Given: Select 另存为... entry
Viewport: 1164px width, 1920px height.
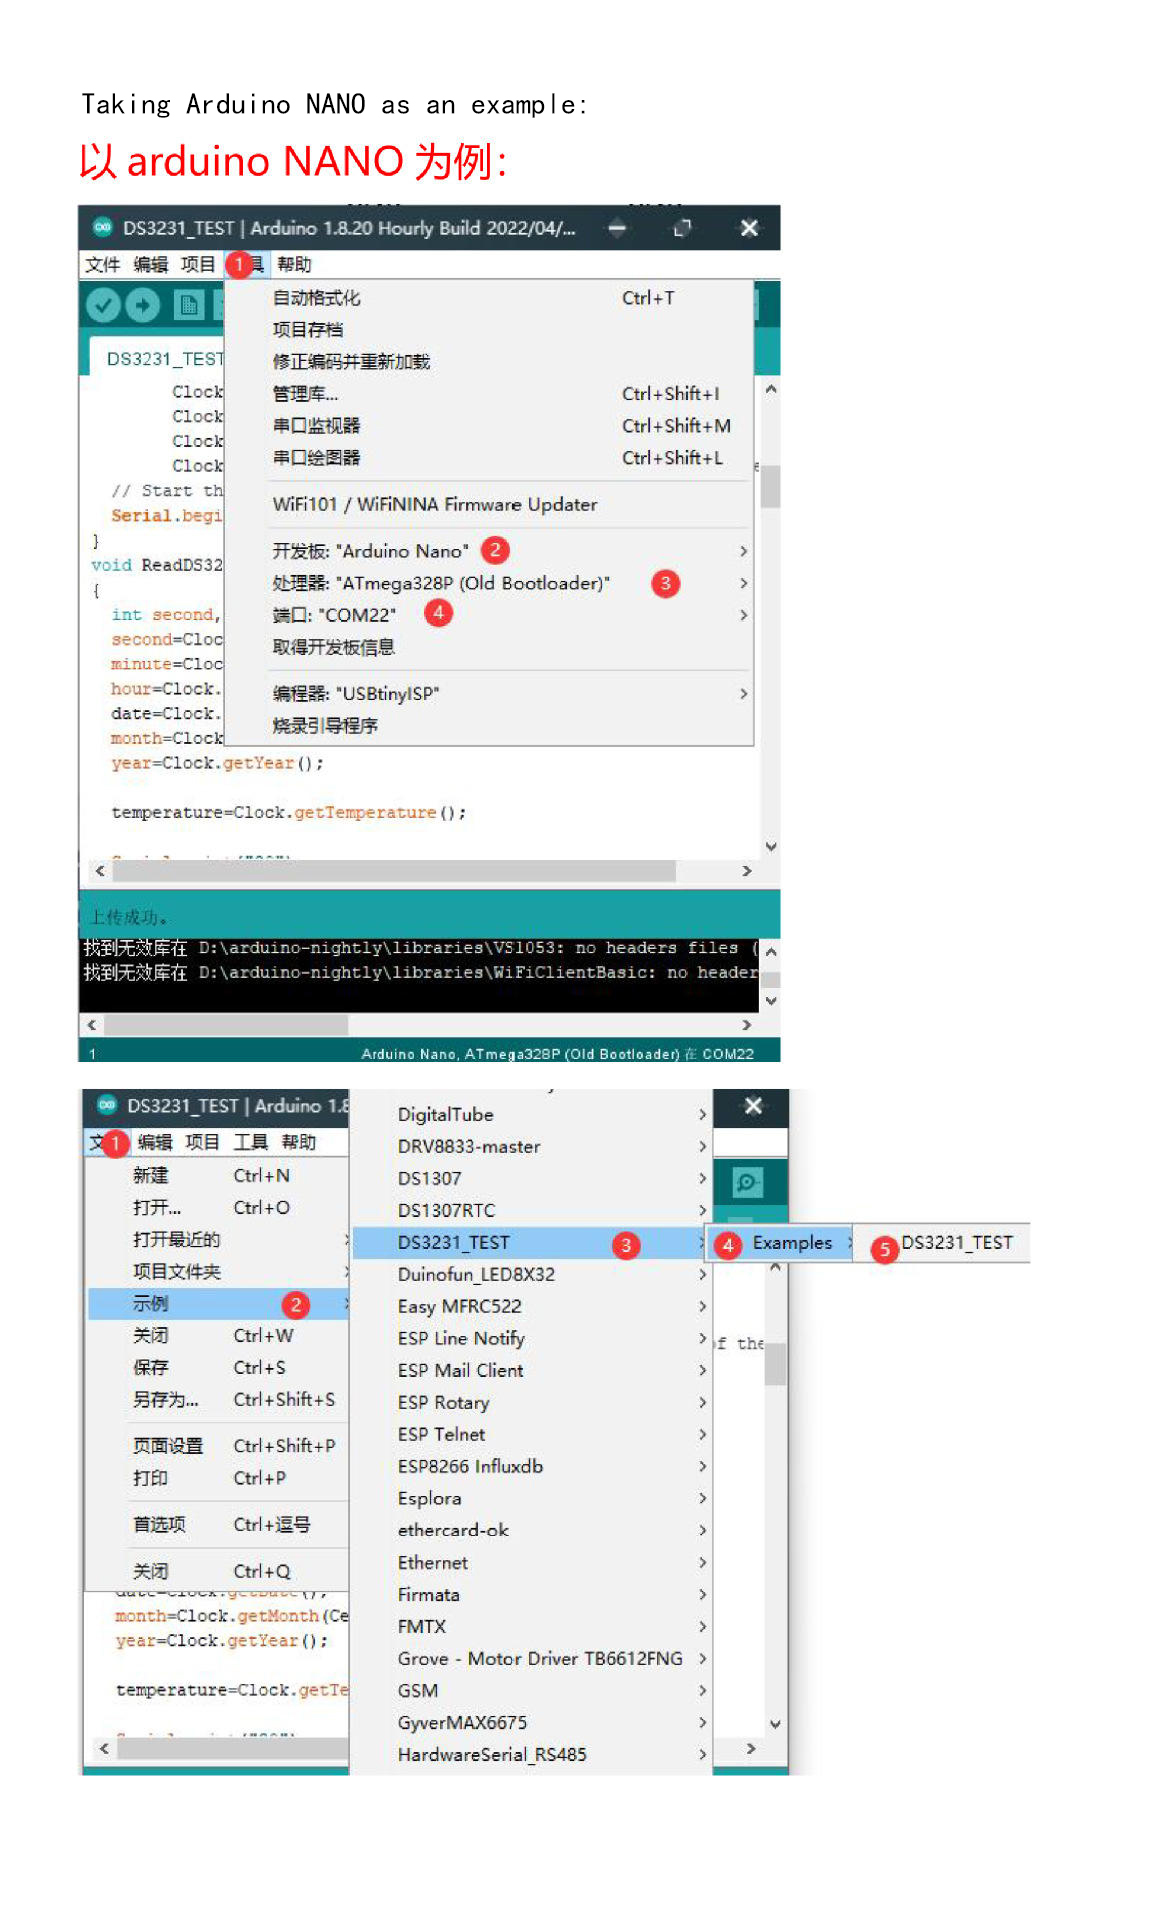Looking at the screenshot, I should point(218,1400).
